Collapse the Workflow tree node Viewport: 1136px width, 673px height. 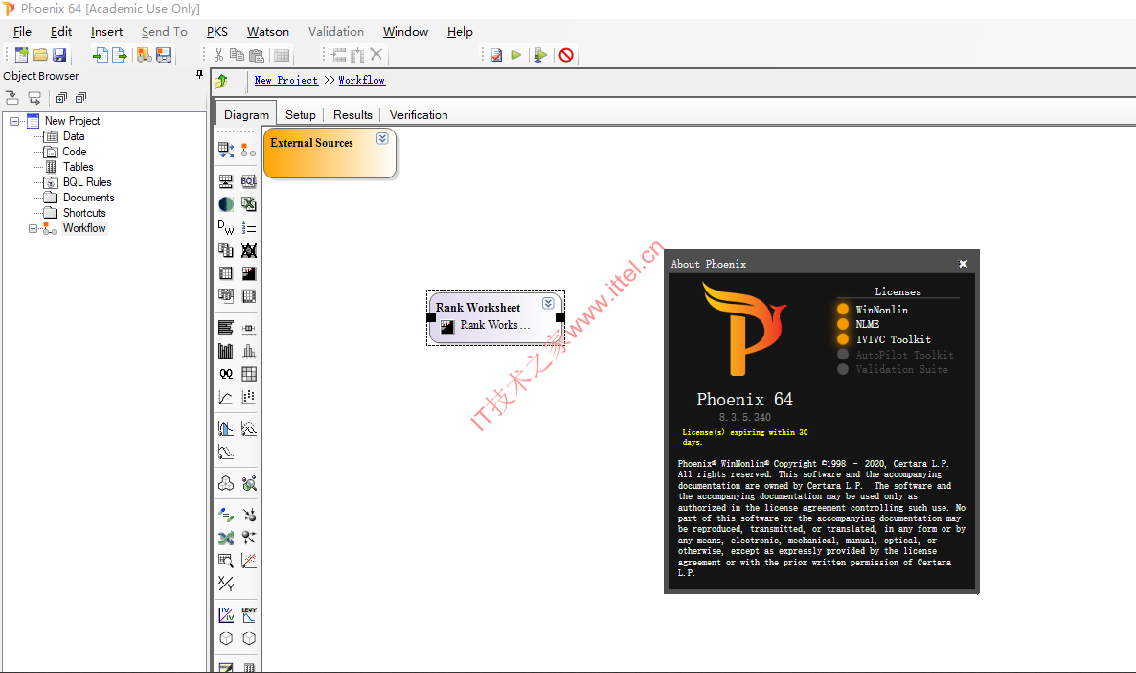33,228
